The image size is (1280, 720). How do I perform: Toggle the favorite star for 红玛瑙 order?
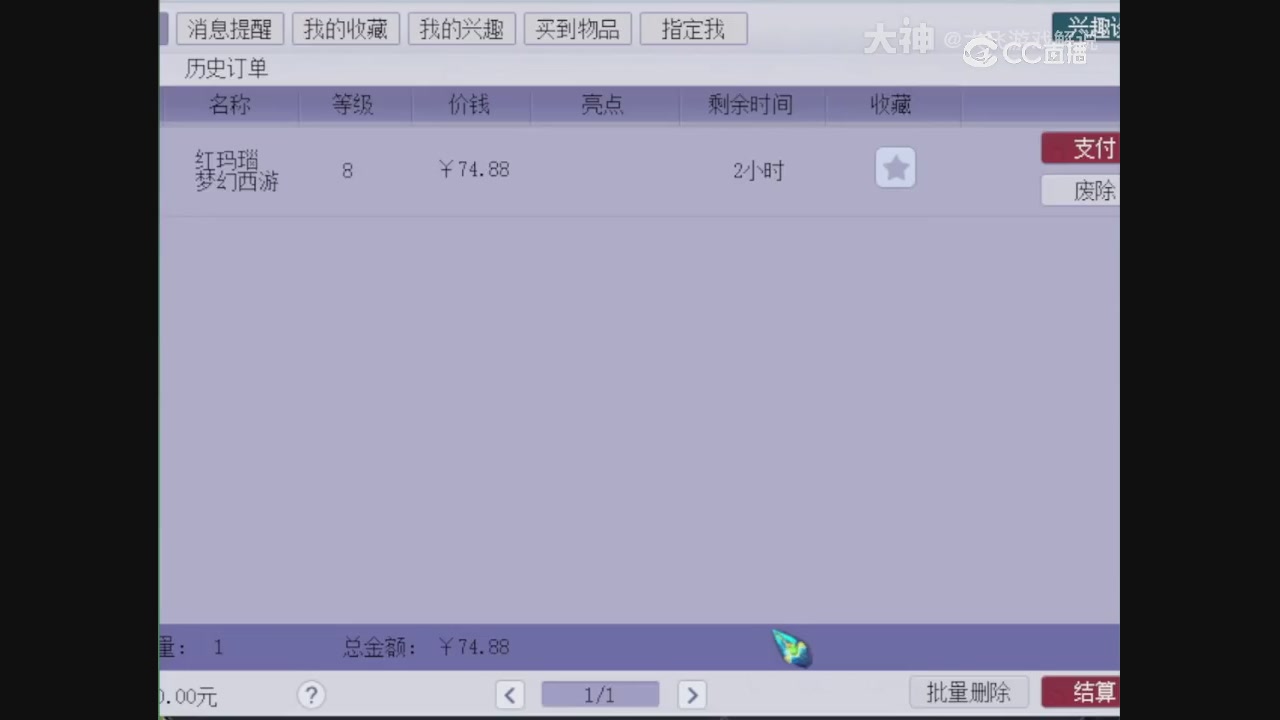tap(895, 168)
